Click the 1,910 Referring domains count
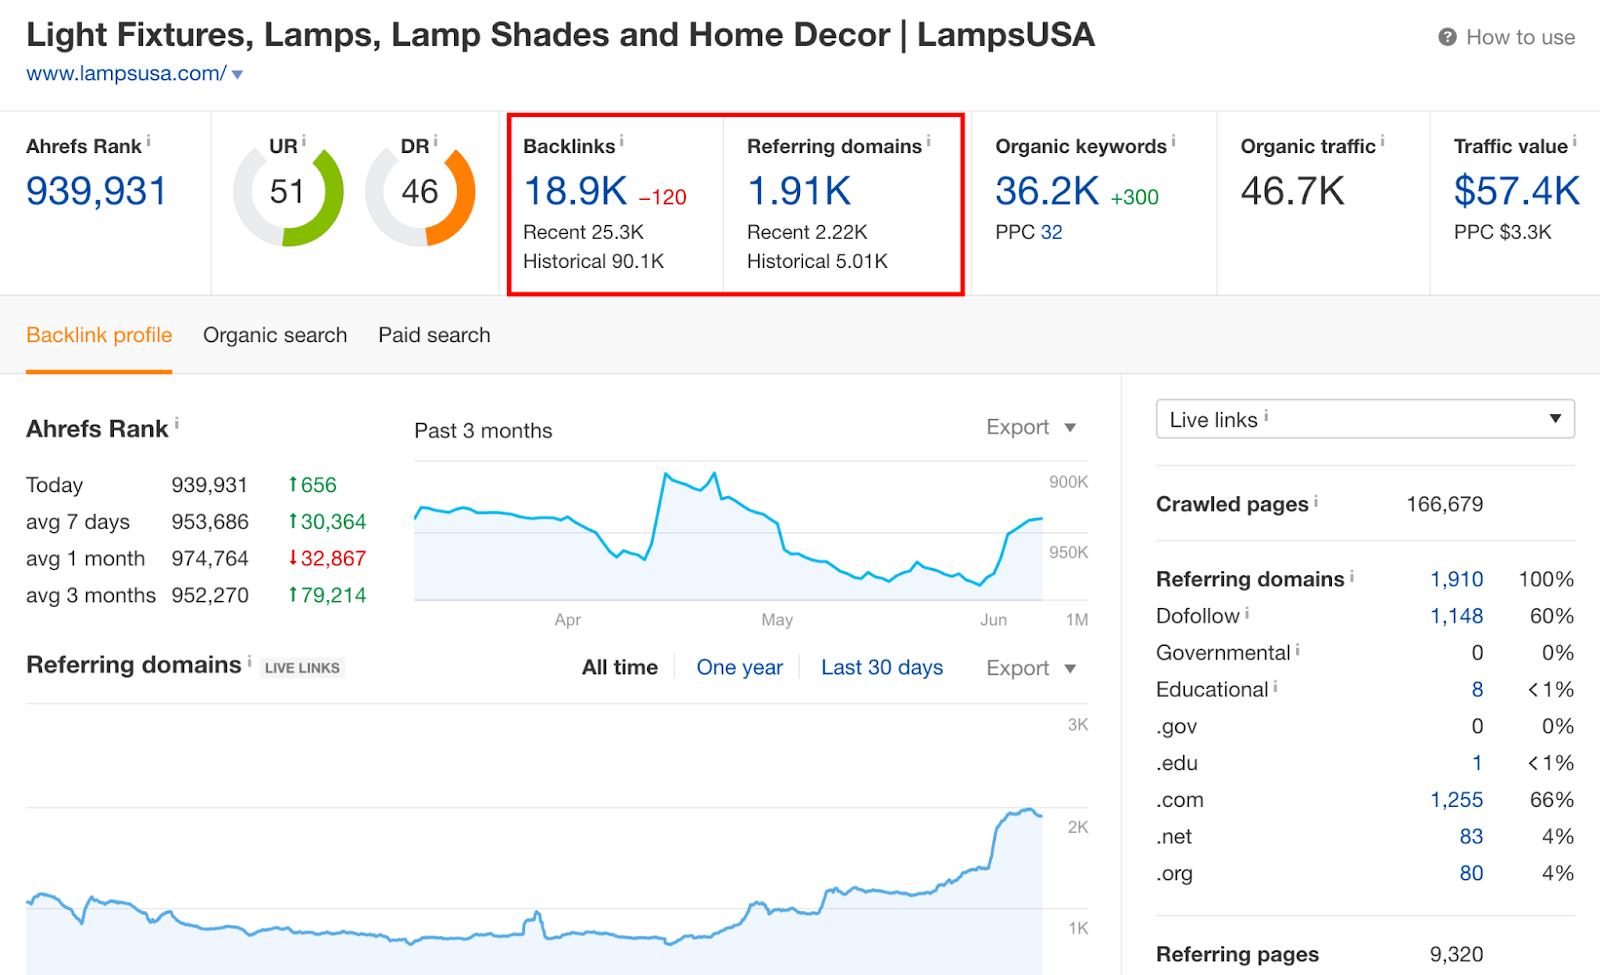Screen dimensions: 1600x975 point(1457,579)
